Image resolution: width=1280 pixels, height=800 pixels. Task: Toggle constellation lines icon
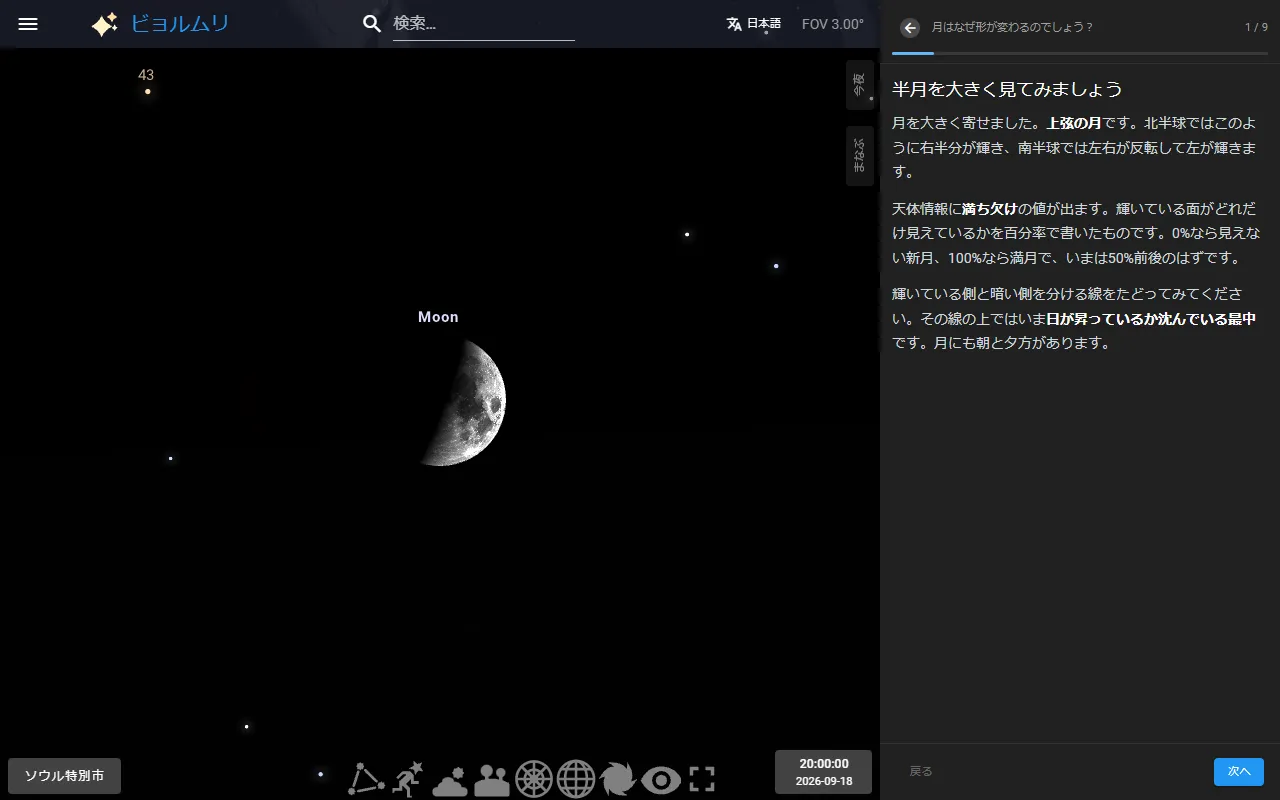coord(366,779)
